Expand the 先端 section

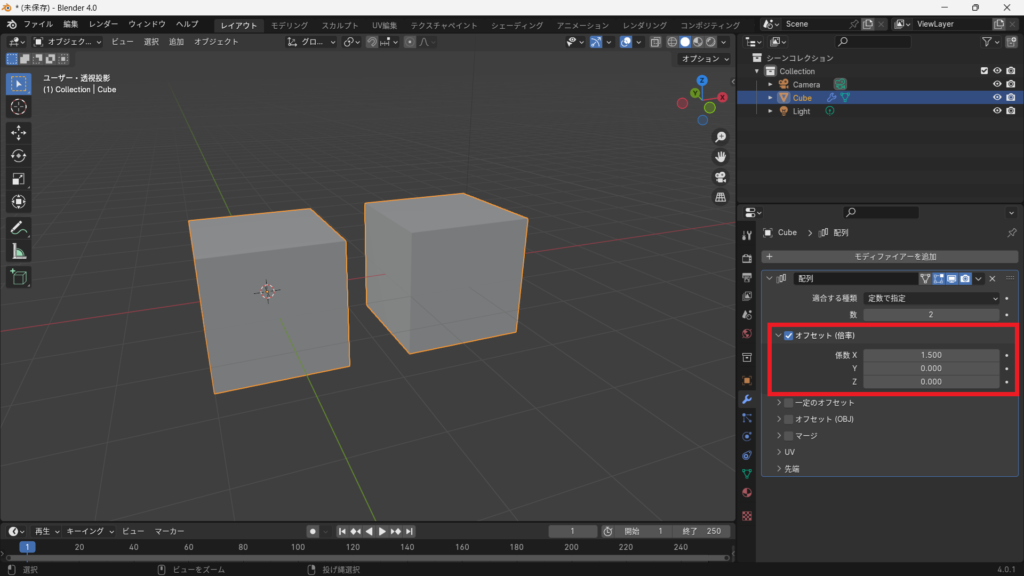(x=792, y=468)
